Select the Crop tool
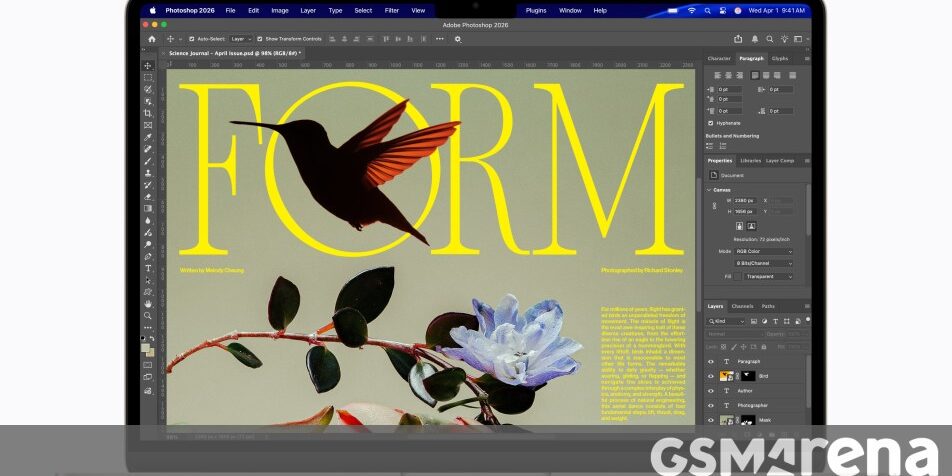This screenshot has width=952, height=476. pyautogui.click(x=148, y=113)
